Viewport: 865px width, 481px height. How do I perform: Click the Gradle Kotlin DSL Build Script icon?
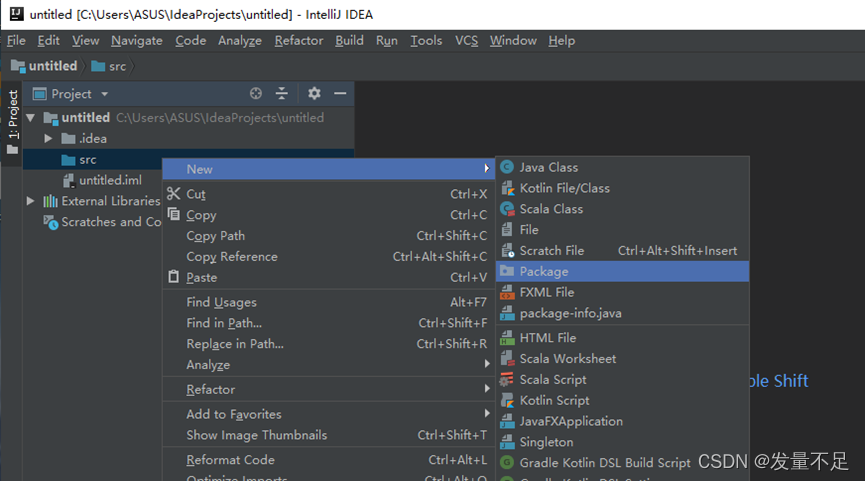click(x=507, y=462)
